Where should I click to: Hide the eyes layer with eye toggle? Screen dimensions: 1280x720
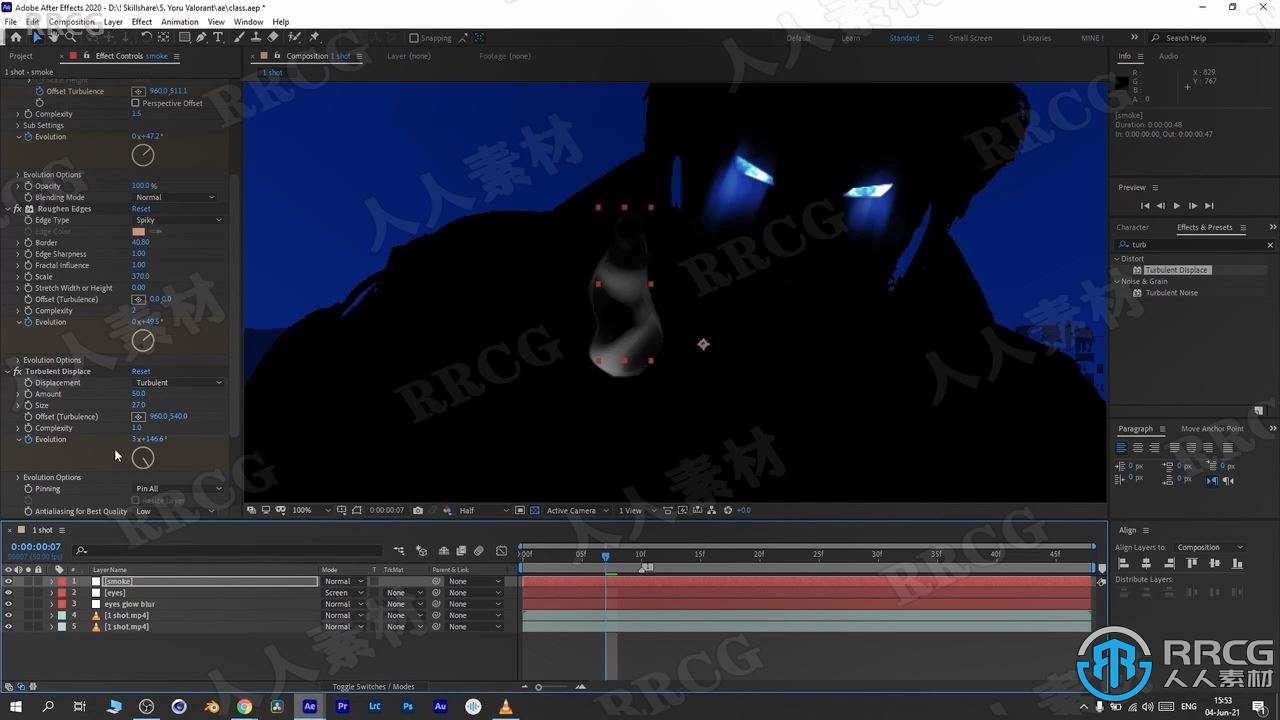point(8,593)
